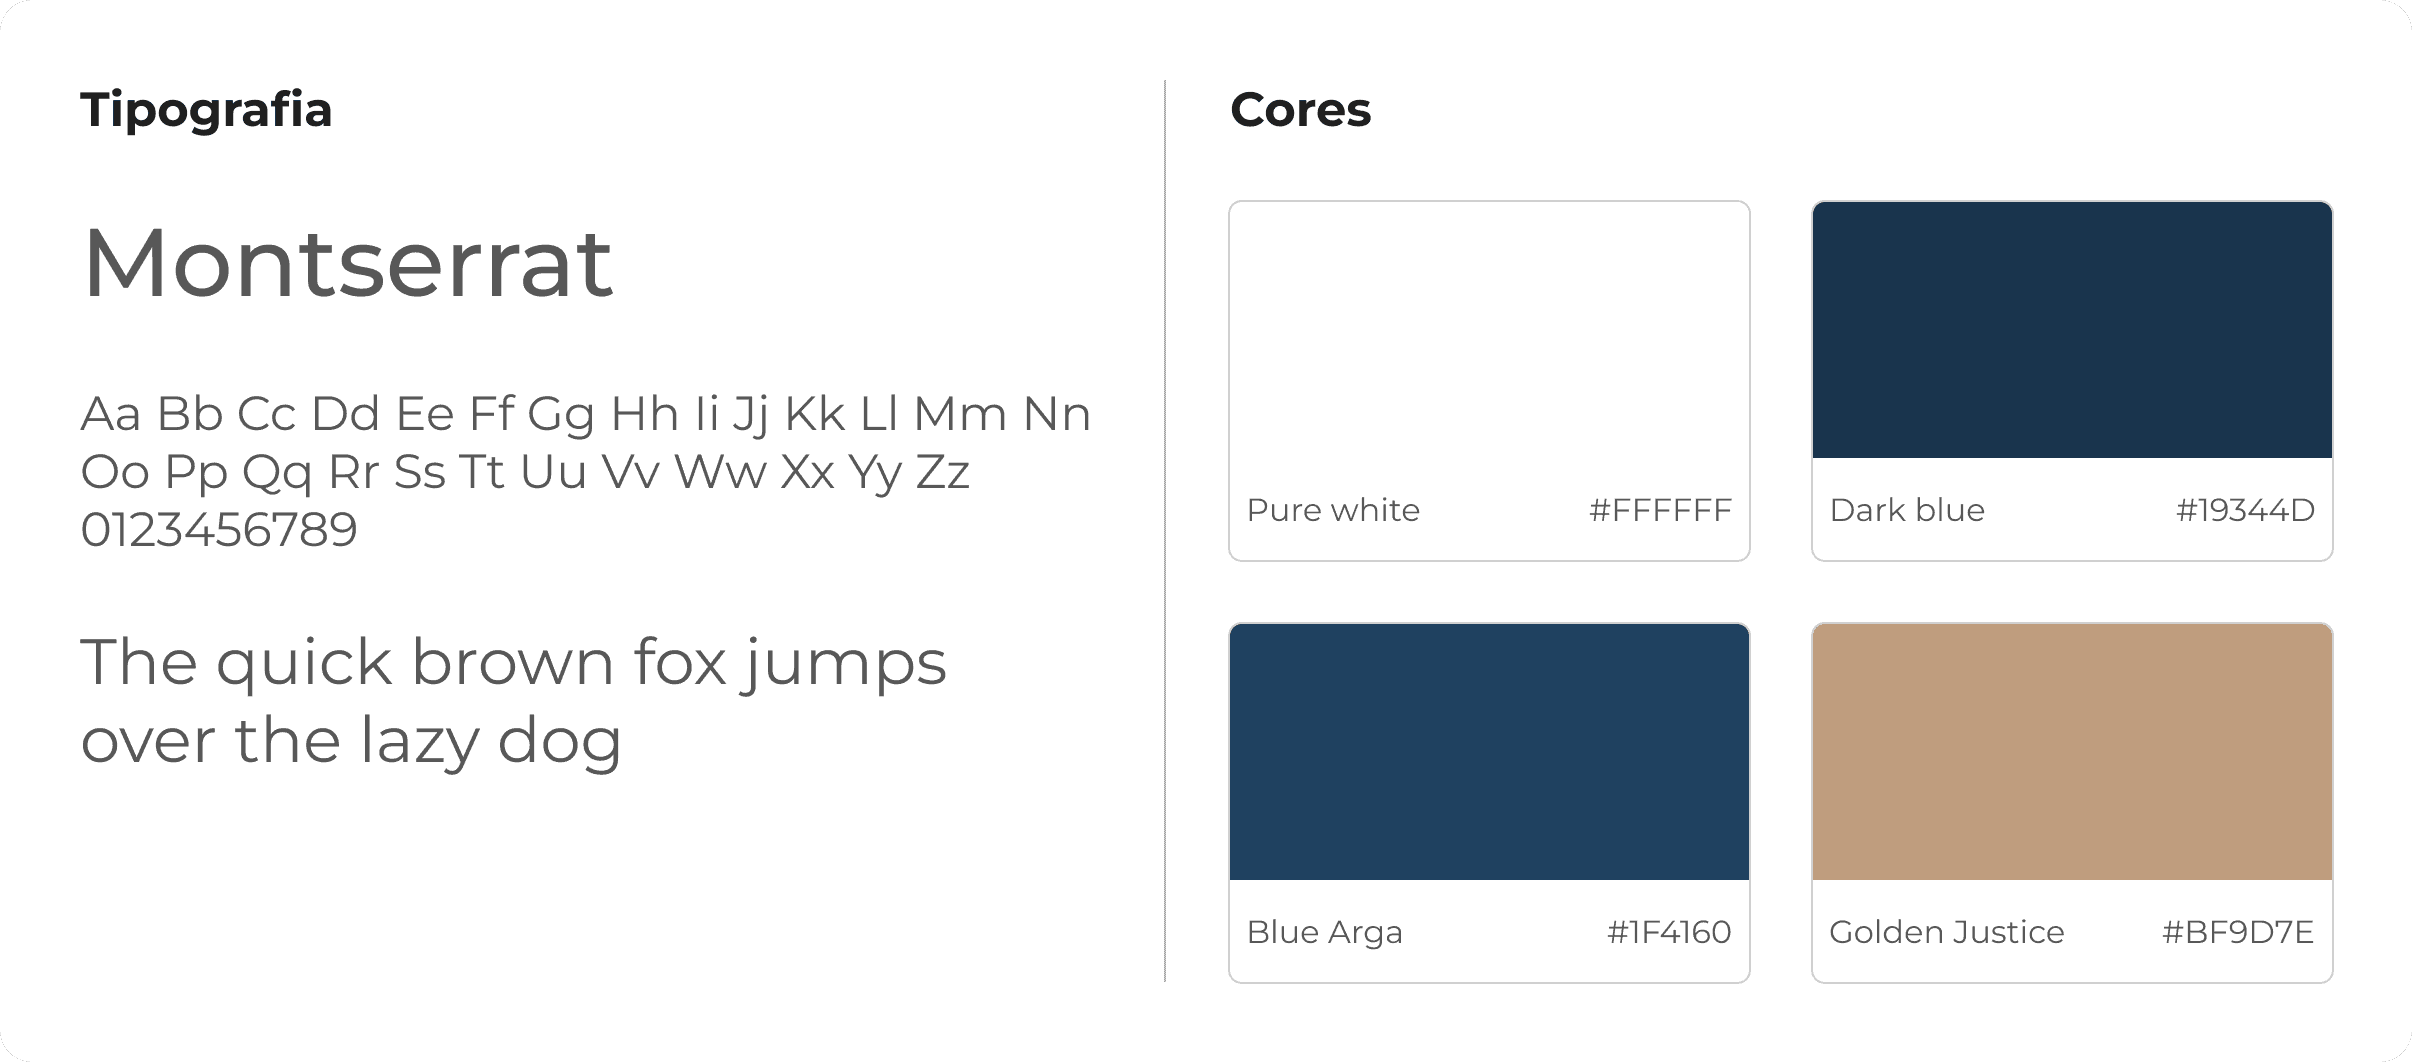The image size is (2412, 1062).
Task: Click the Pure white label
Action: click(x=1333, y=510)
